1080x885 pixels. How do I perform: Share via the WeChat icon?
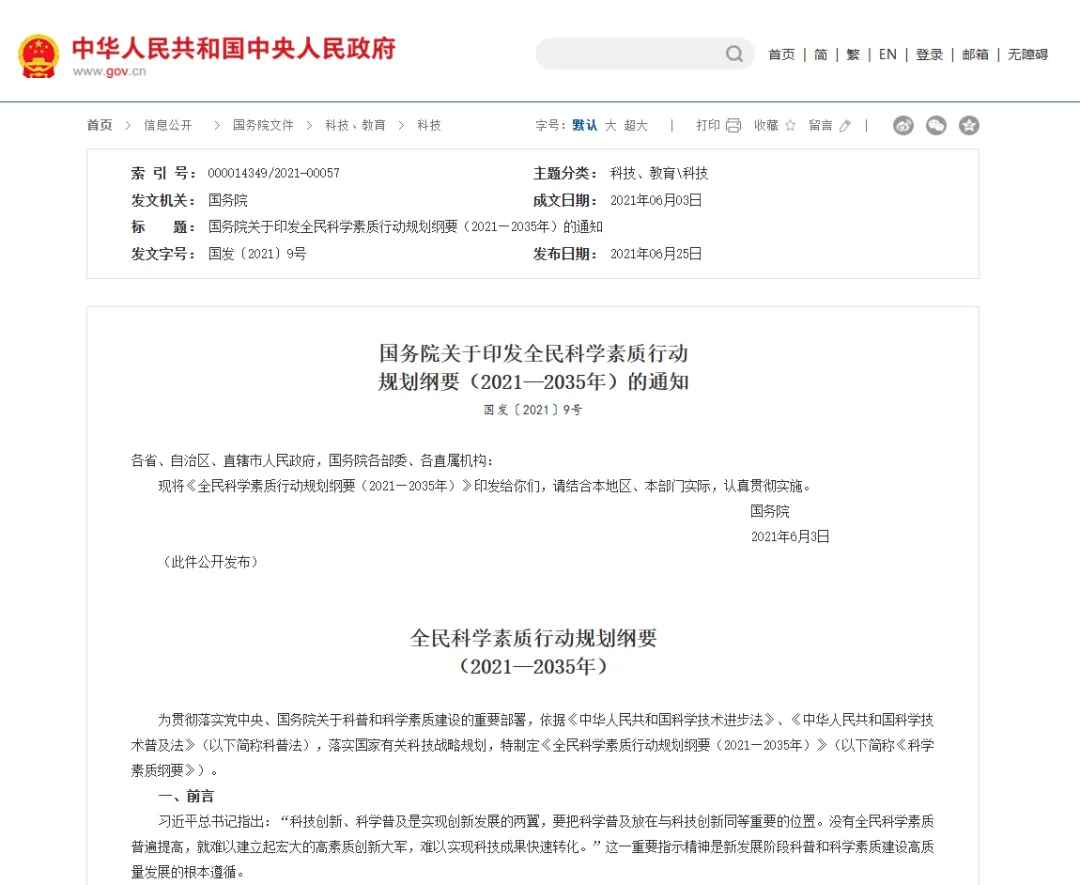(x=936, y=125)
